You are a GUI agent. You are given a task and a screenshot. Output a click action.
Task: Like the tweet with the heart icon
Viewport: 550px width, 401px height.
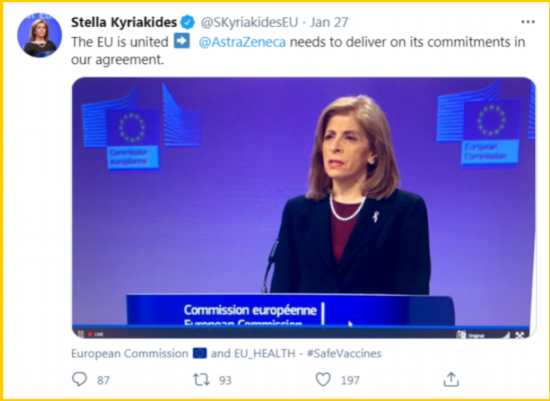tap(323, 380)
